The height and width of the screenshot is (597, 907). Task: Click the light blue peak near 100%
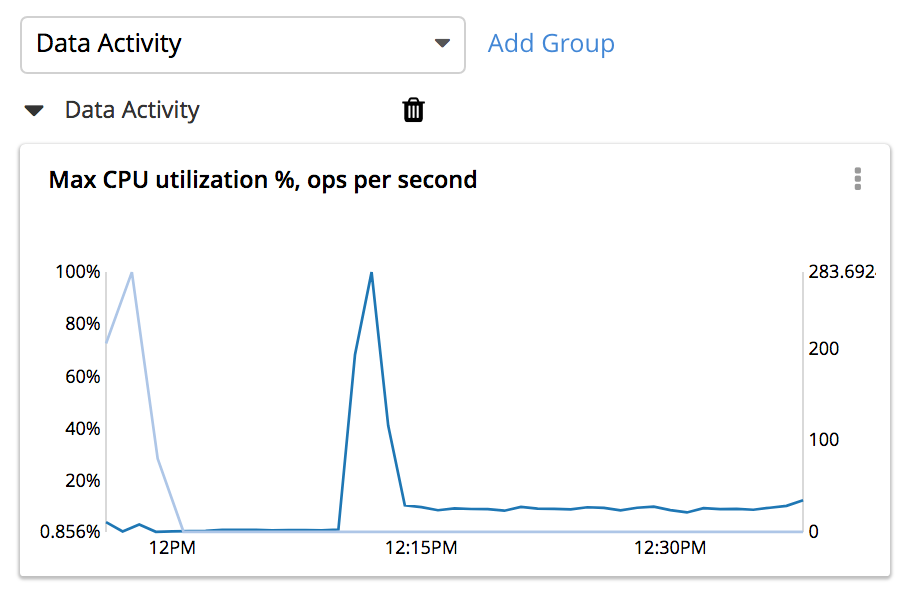click(x=131, y=273)
